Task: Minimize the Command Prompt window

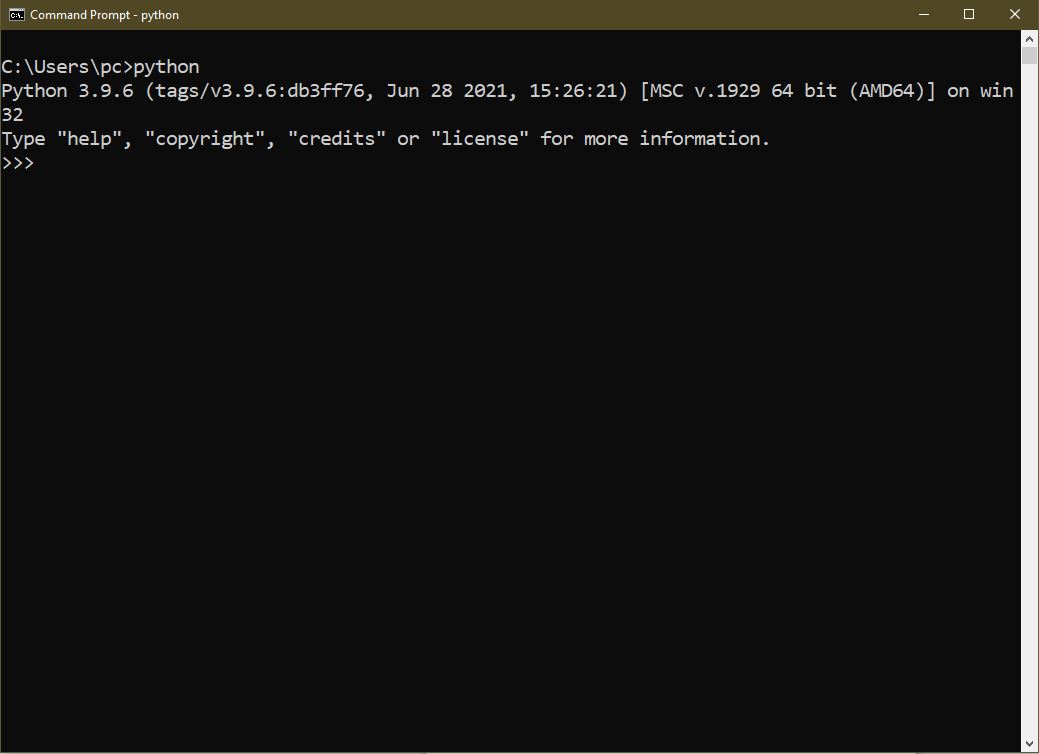Action: 923,15
